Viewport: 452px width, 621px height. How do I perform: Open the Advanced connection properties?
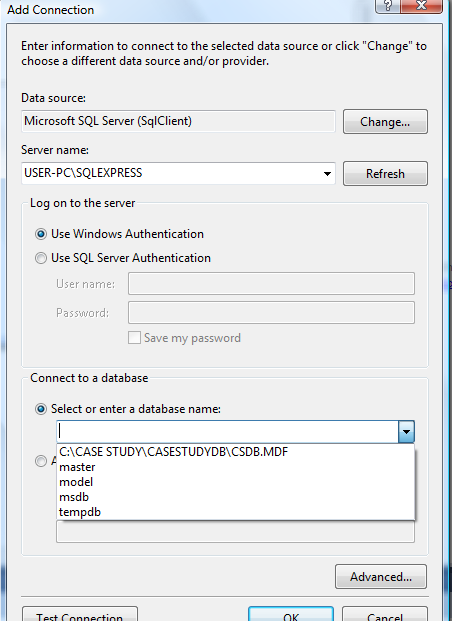point(381,577)
